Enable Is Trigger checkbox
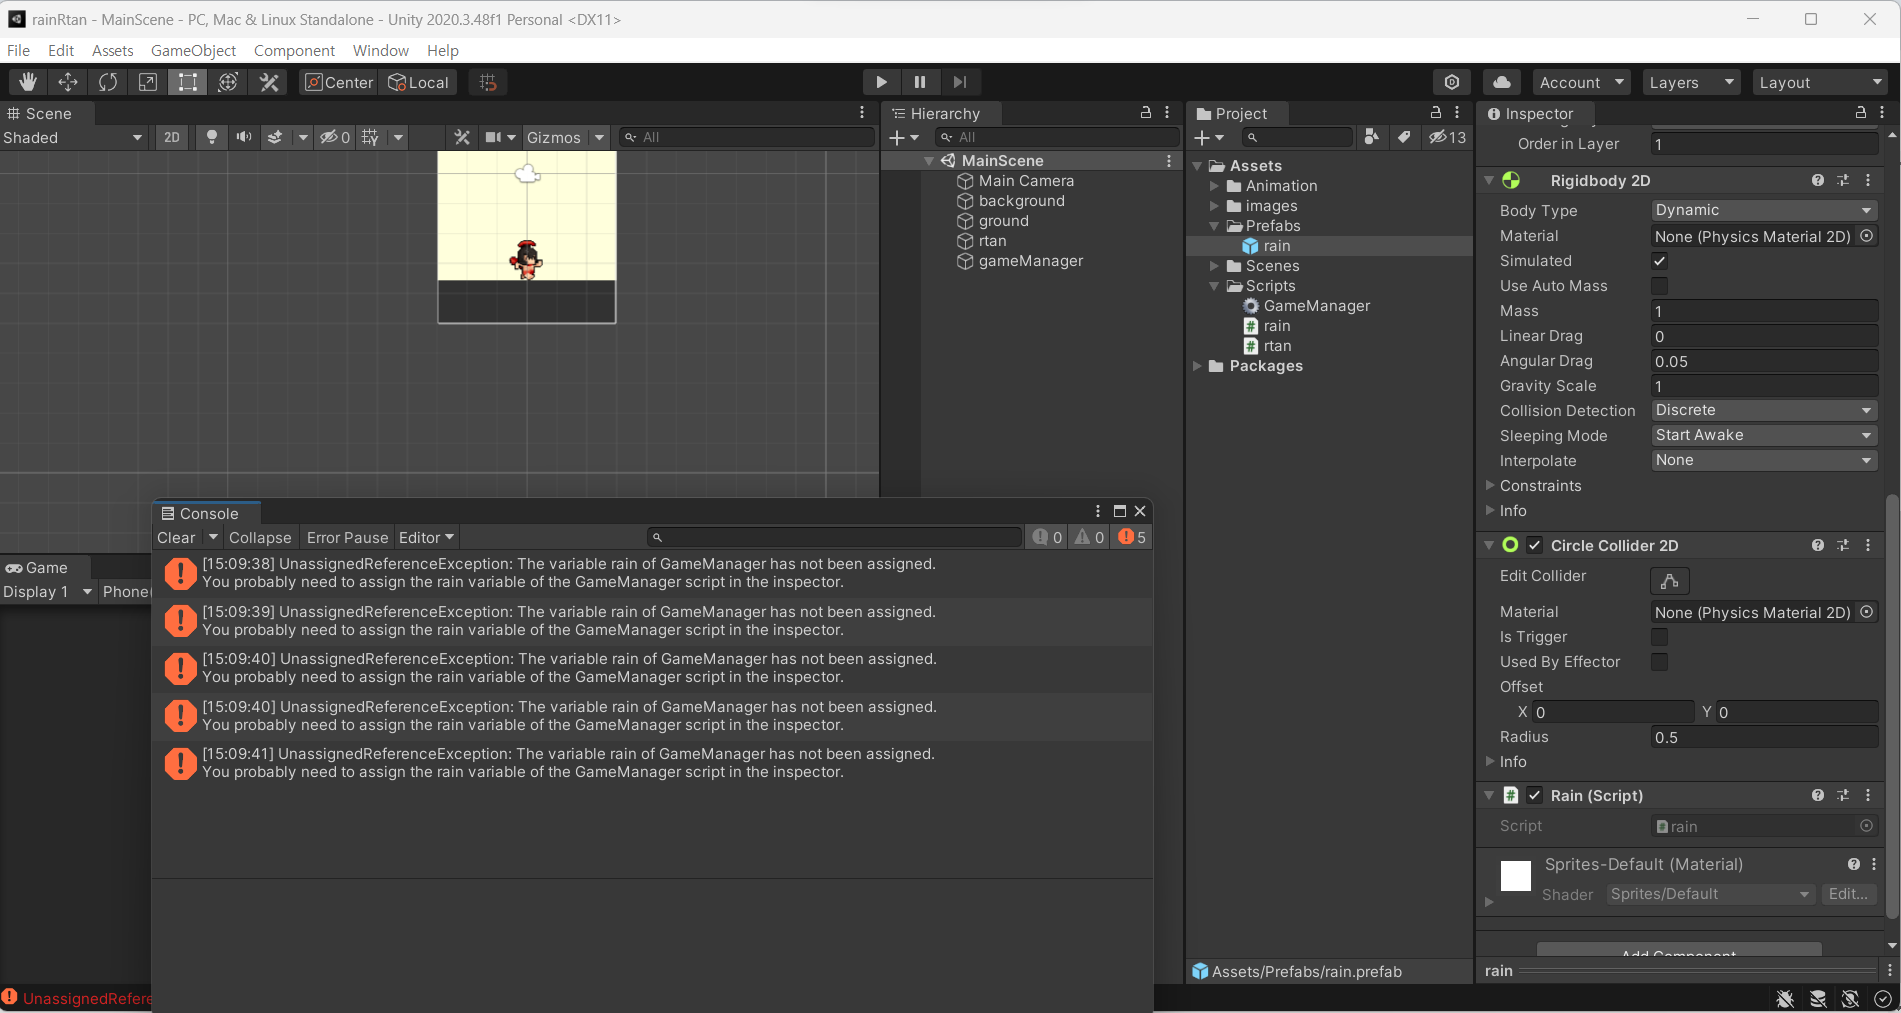1901x1013 pixels. point(1659,637)
